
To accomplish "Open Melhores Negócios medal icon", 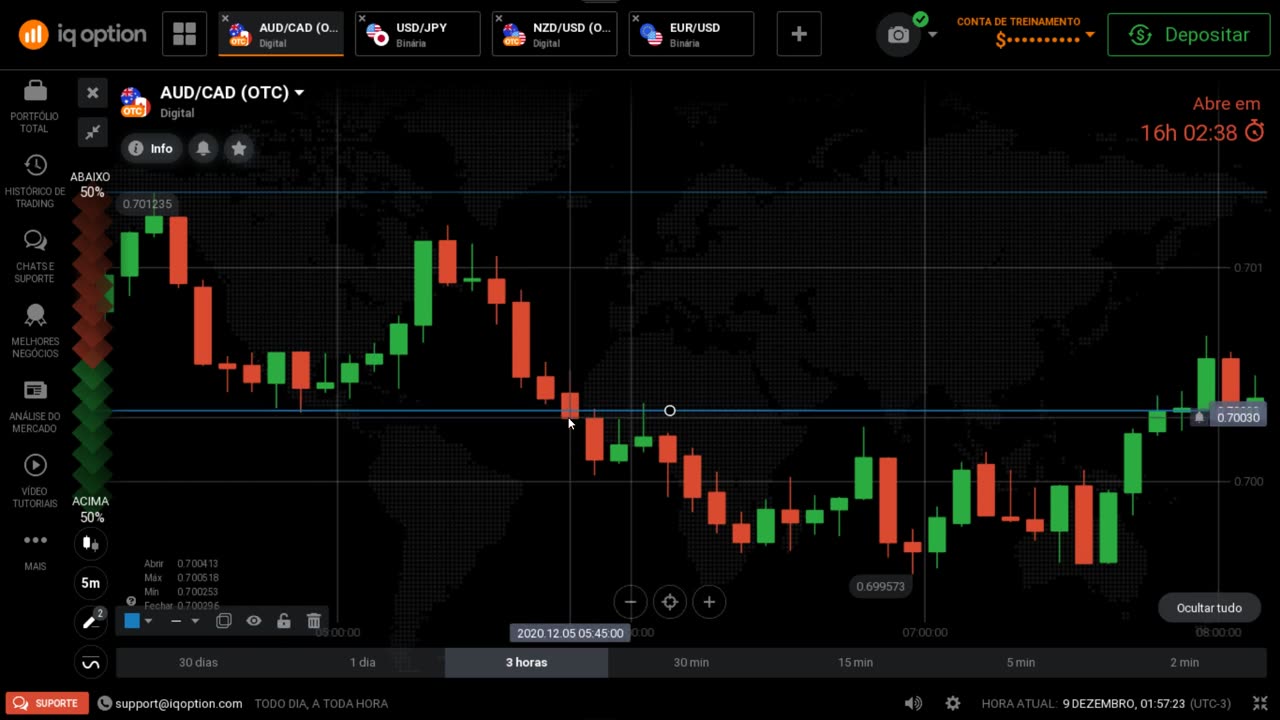I will 35,316.
